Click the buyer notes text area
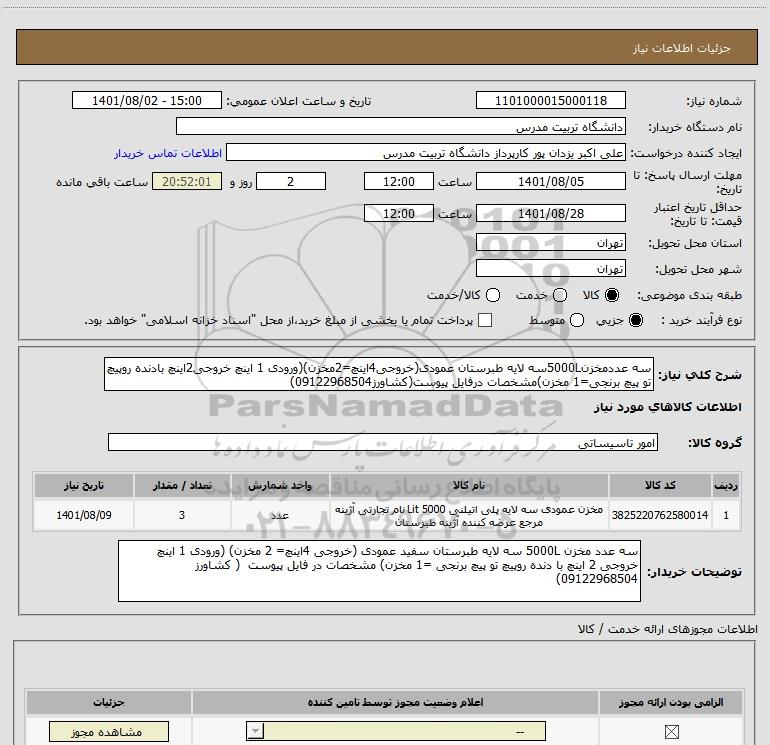 coord(379,571)
